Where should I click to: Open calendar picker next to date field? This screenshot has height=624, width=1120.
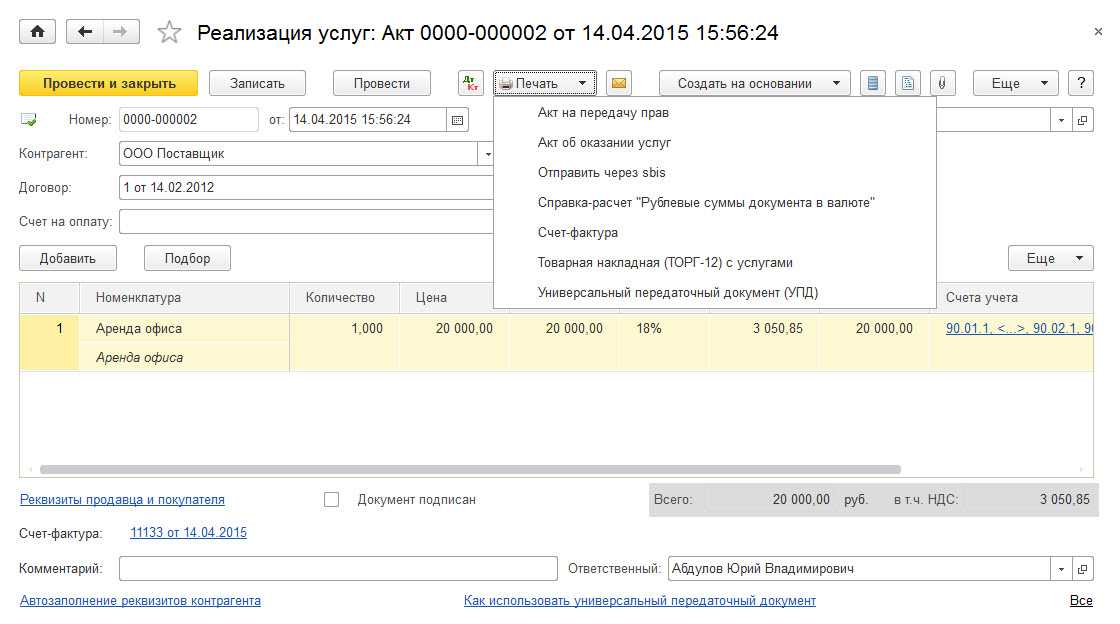coord(458,120)
